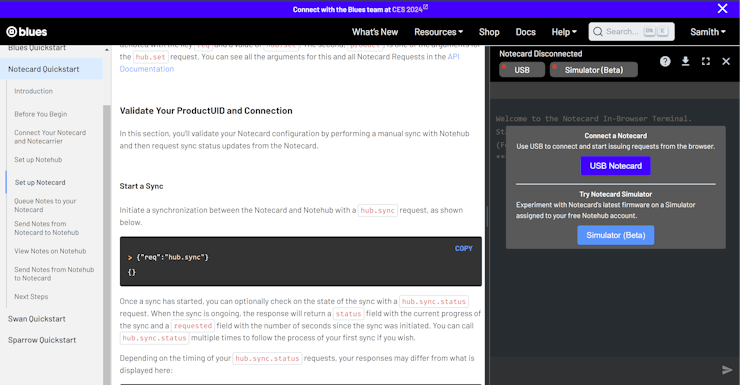
Task: Expand the Help dropdown menu
Action: (564, 32)
